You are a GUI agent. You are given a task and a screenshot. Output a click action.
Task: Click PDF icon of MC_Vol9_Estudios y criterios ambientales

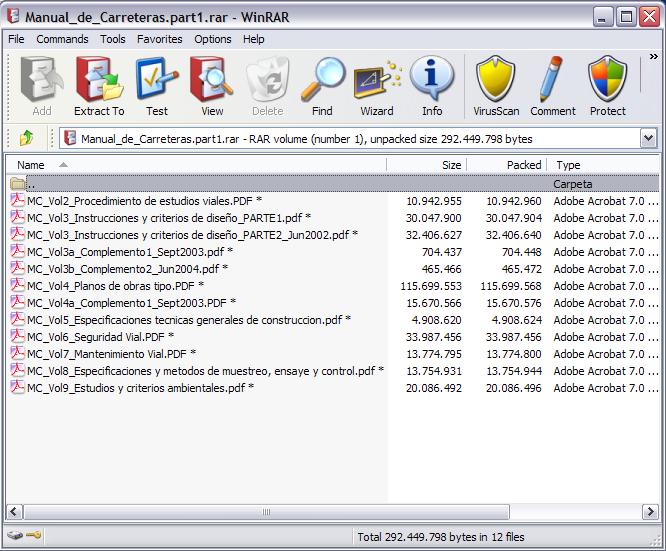point(17,387)
